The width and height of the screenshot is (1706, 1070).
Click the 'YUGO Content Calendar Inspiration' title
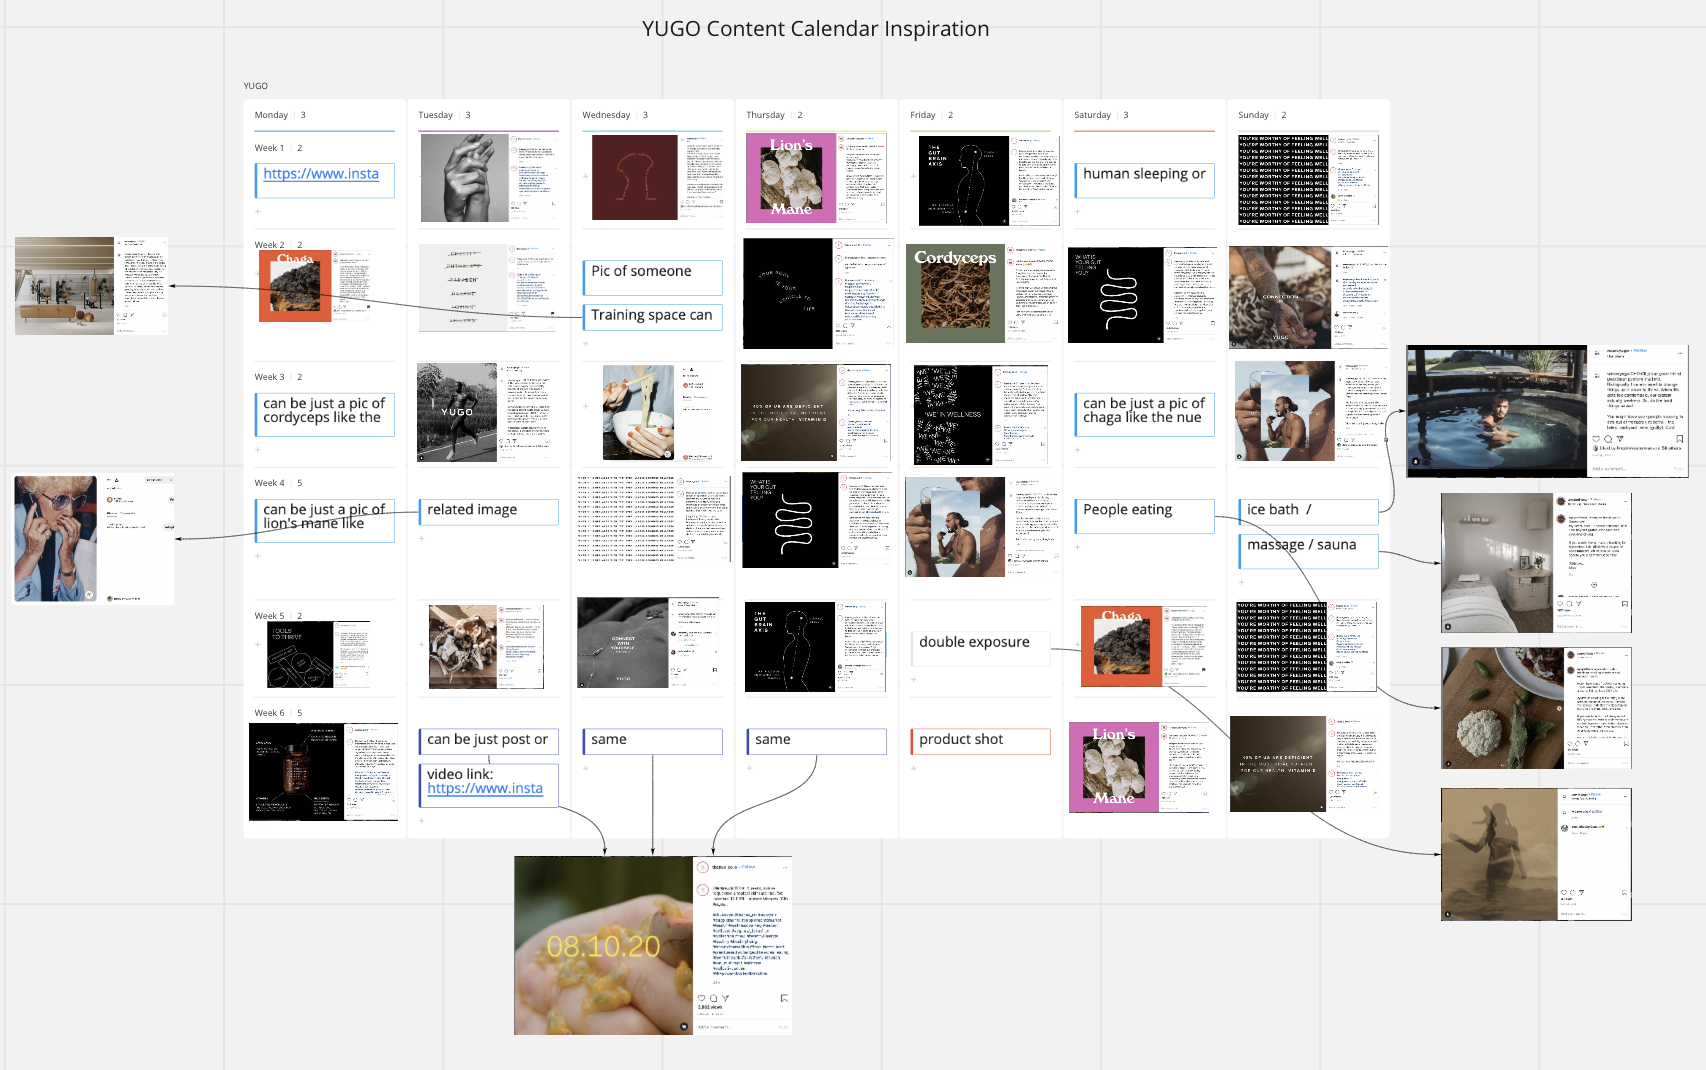815,29
